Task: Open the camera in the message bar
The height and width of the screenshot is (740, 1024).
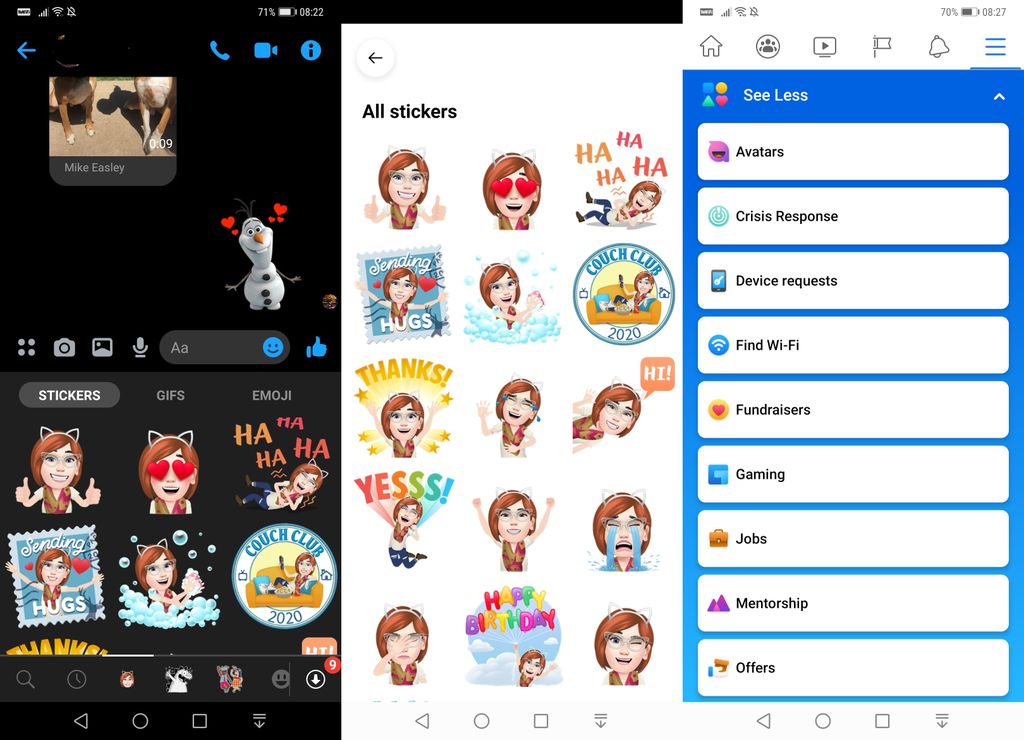Action: click(64, 347)
